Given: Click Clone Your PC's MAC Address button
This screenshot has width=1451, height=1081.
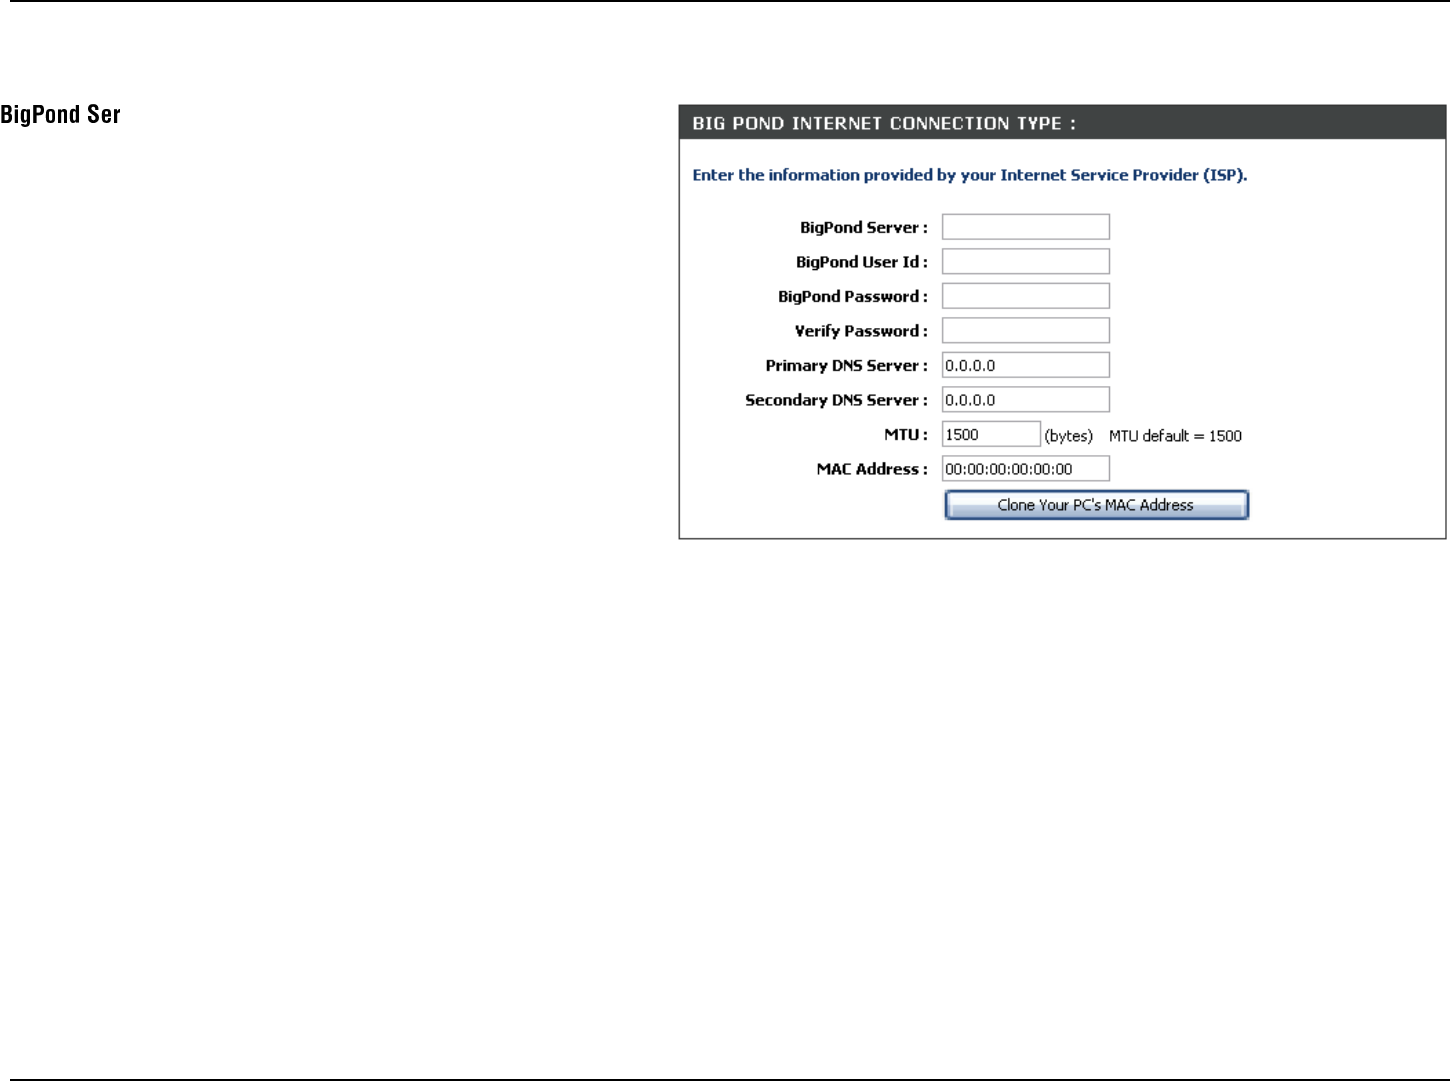Looking at the screenshot, I should click(x=1096, y=505).
